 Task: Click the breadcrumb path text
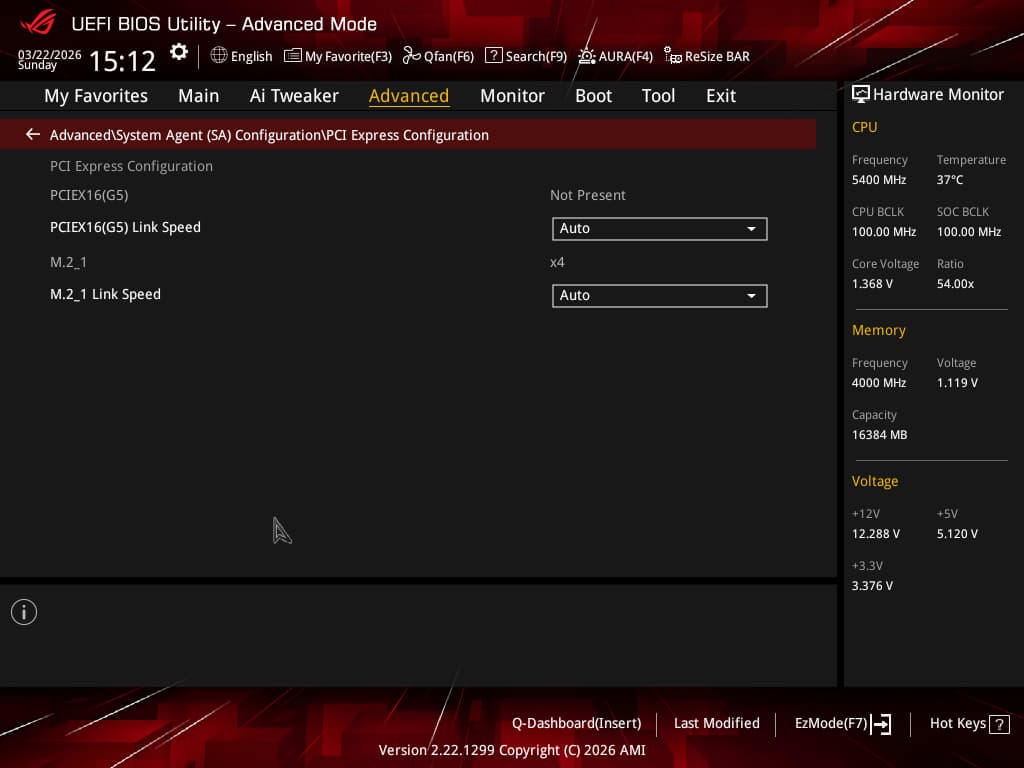click(x=269, y=135)
